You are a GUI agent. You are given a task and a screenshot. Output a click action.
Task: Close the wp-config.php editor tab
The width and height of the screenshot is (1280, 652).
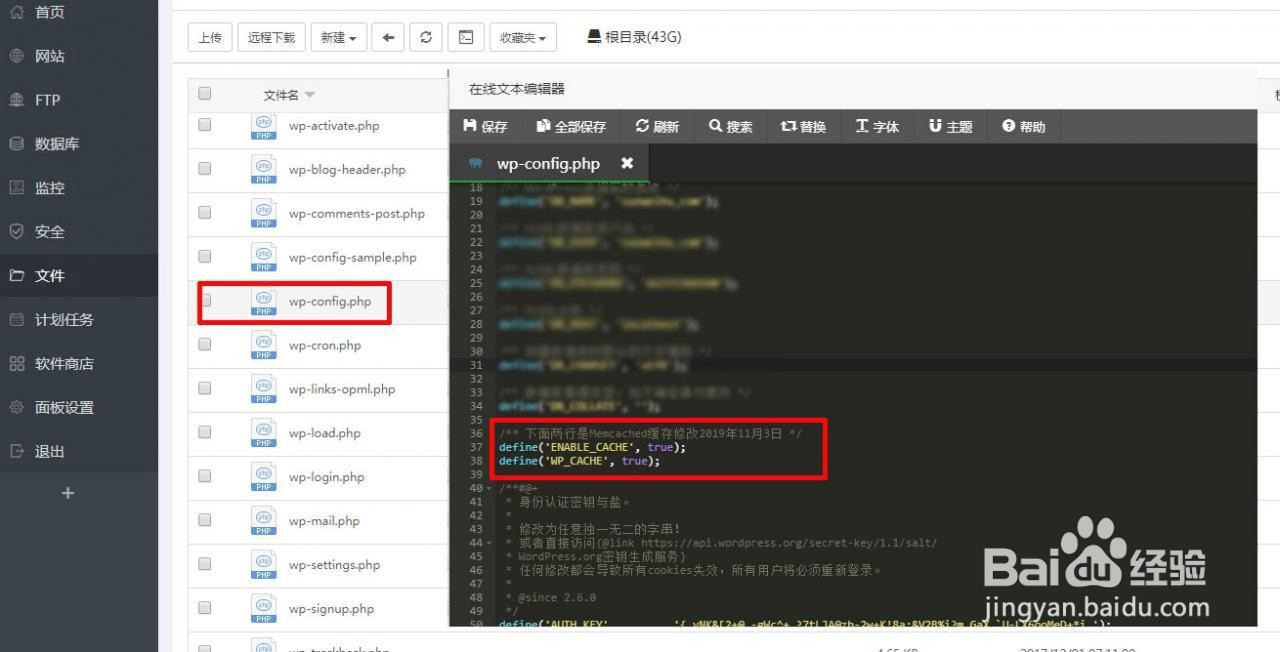pos(627,163)
